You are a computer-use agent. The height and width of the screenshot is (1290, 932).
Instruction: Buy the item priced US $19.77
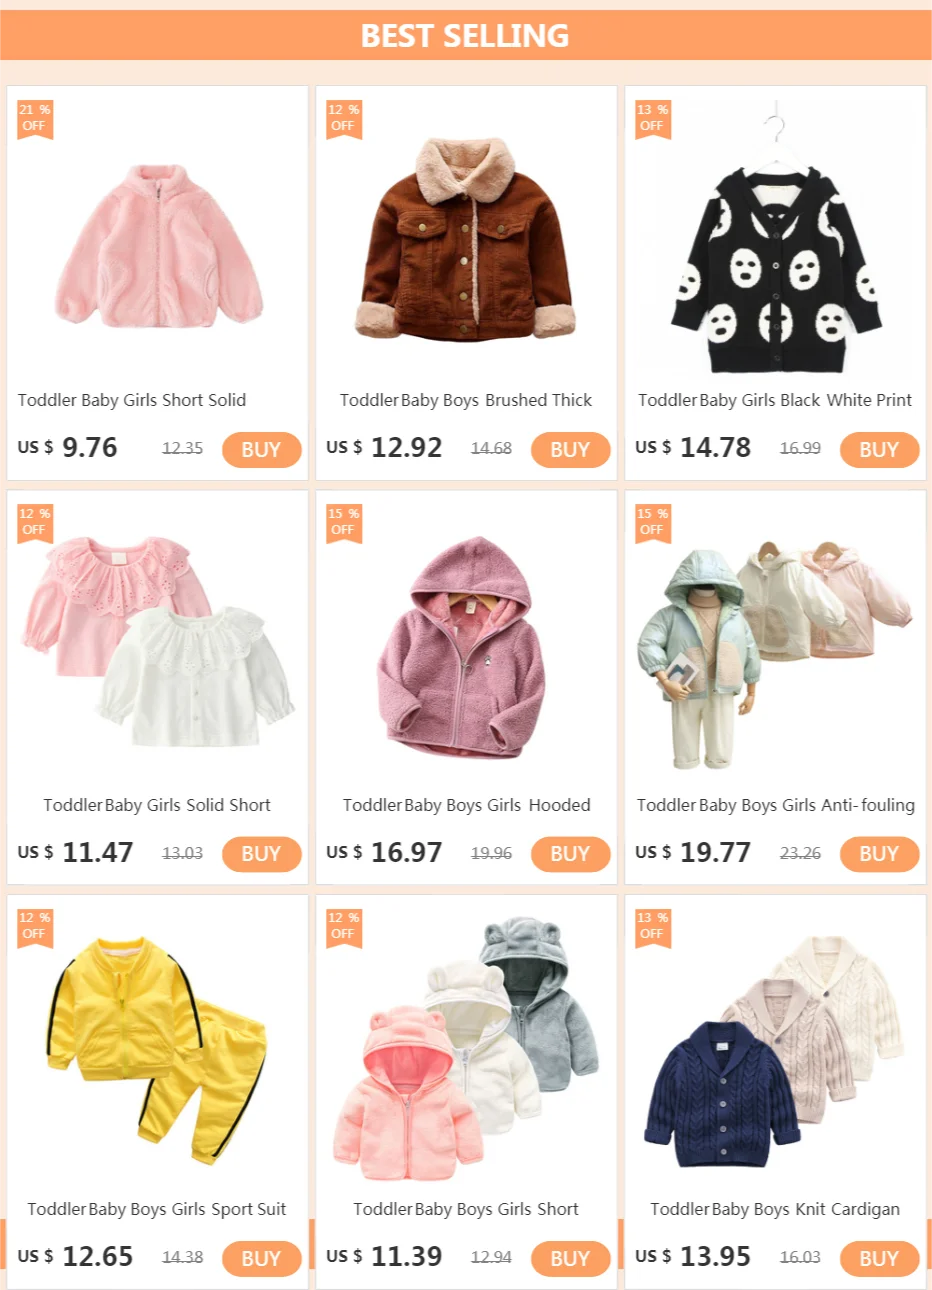879,854
